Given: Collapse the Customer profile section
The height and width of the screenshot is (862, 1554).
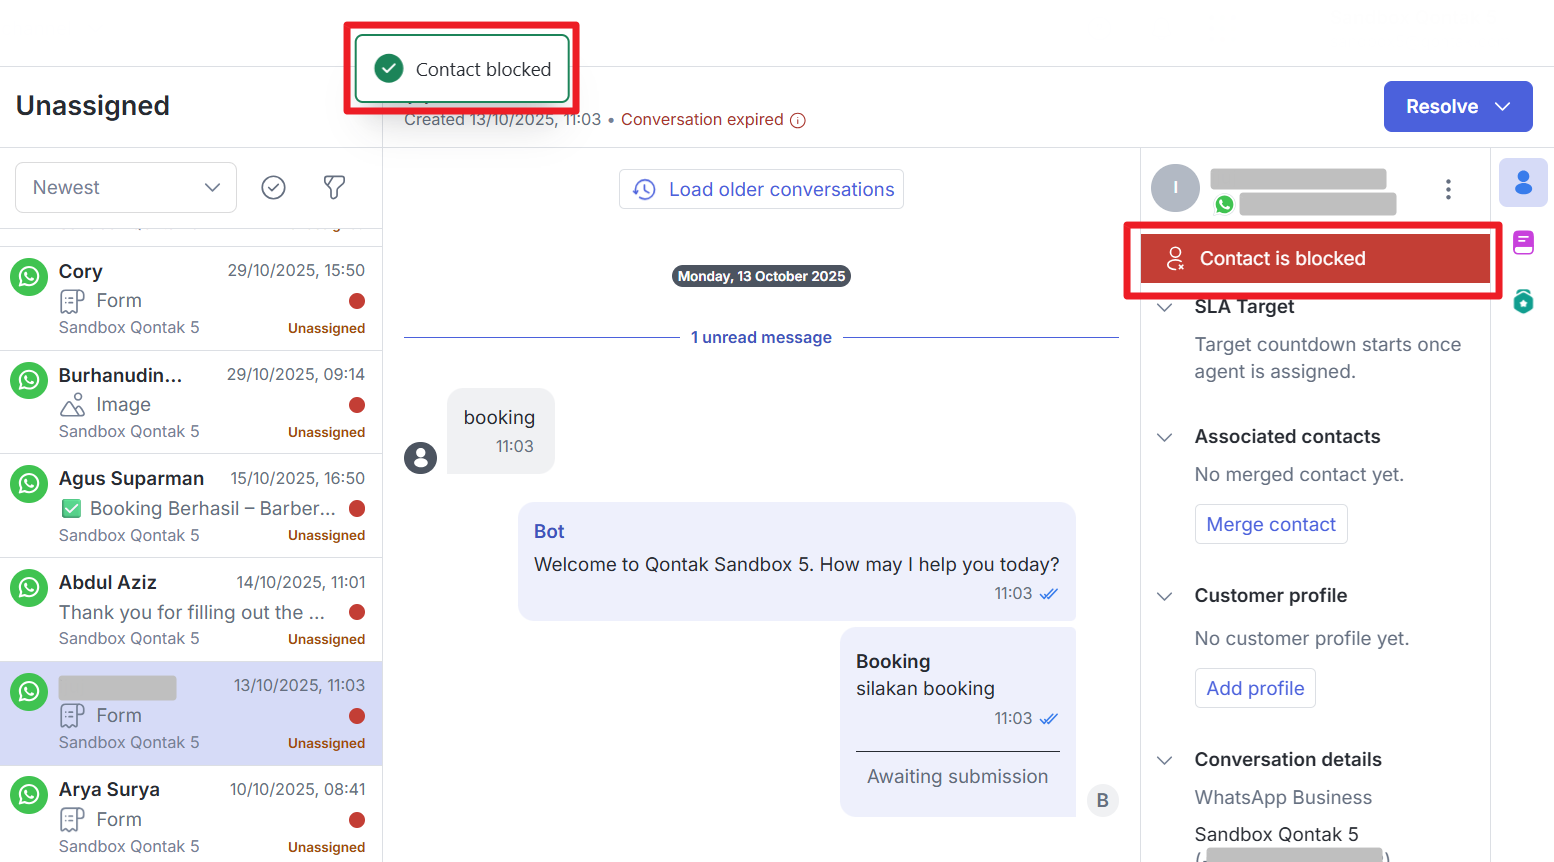Looking at the screenshot, I should [1165, 596].
